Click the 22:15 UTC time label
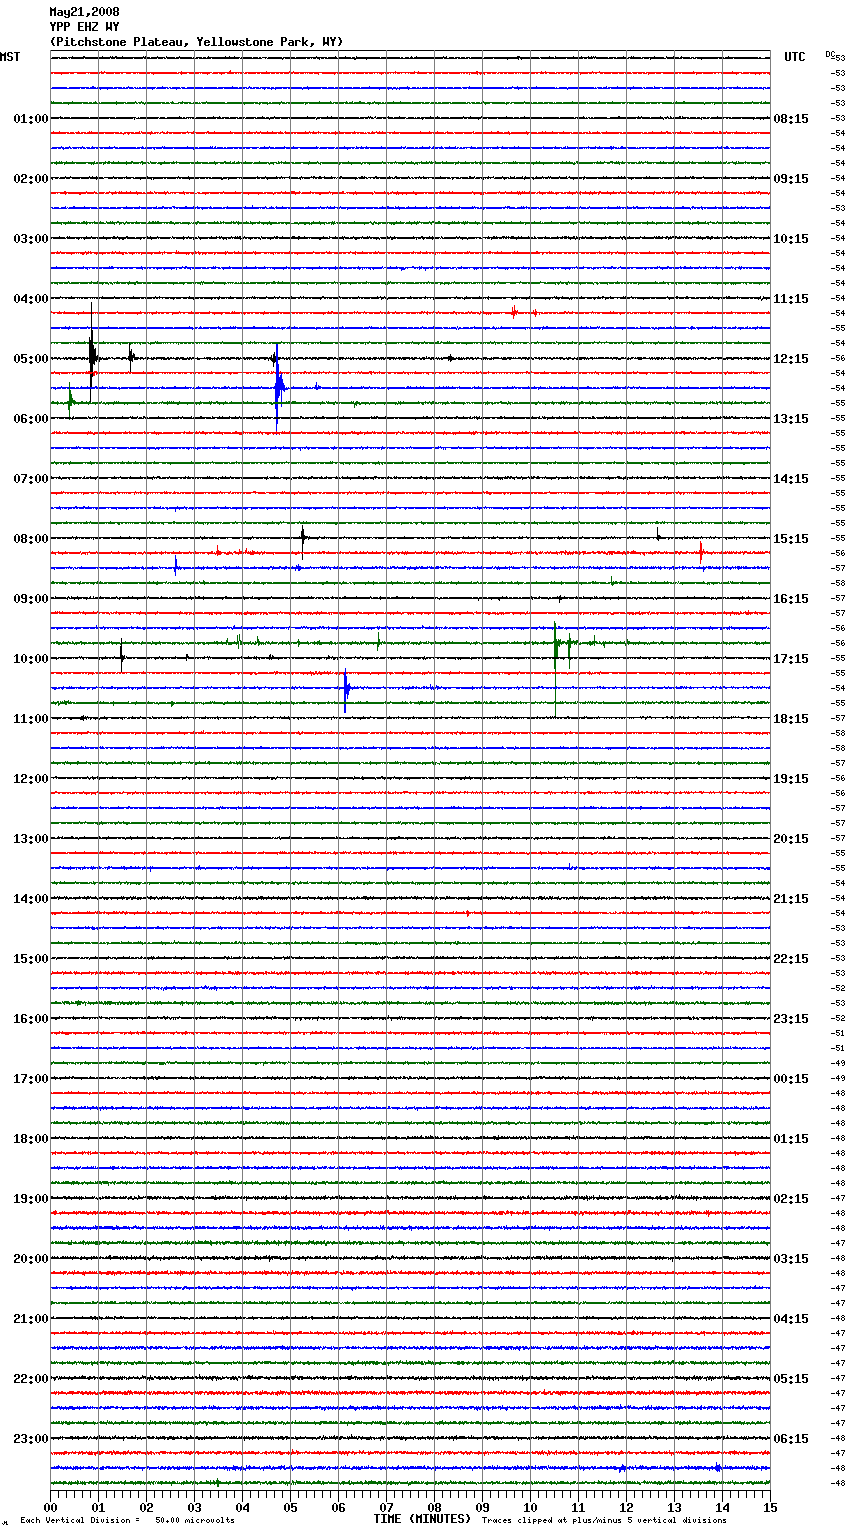Viewport: 850px width, 1534px height. (x=791, y=959)
